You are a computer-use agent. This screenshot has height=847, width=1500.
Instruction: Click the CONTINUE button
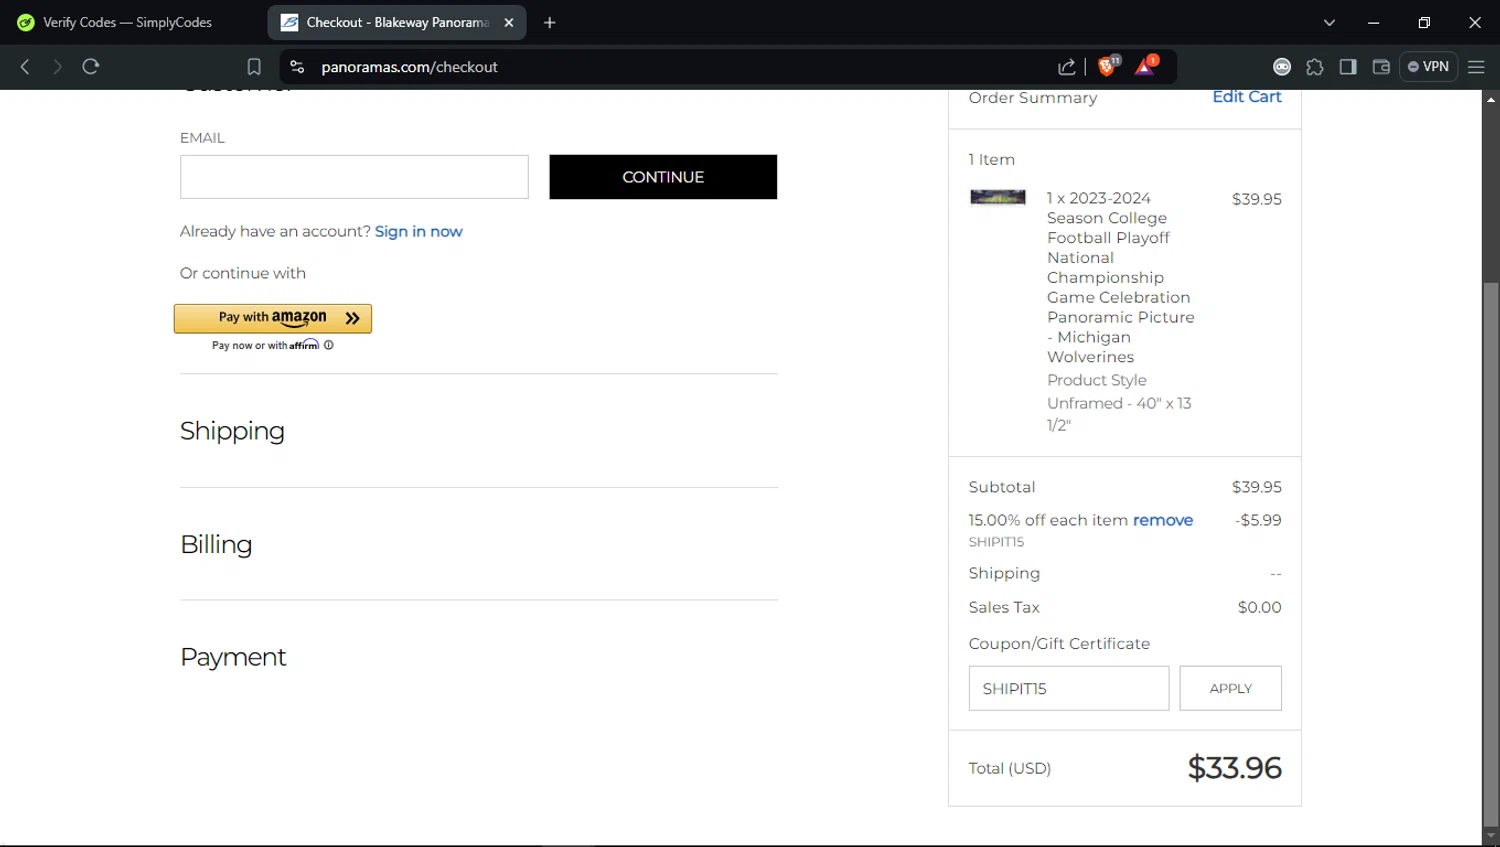[663, 177]
